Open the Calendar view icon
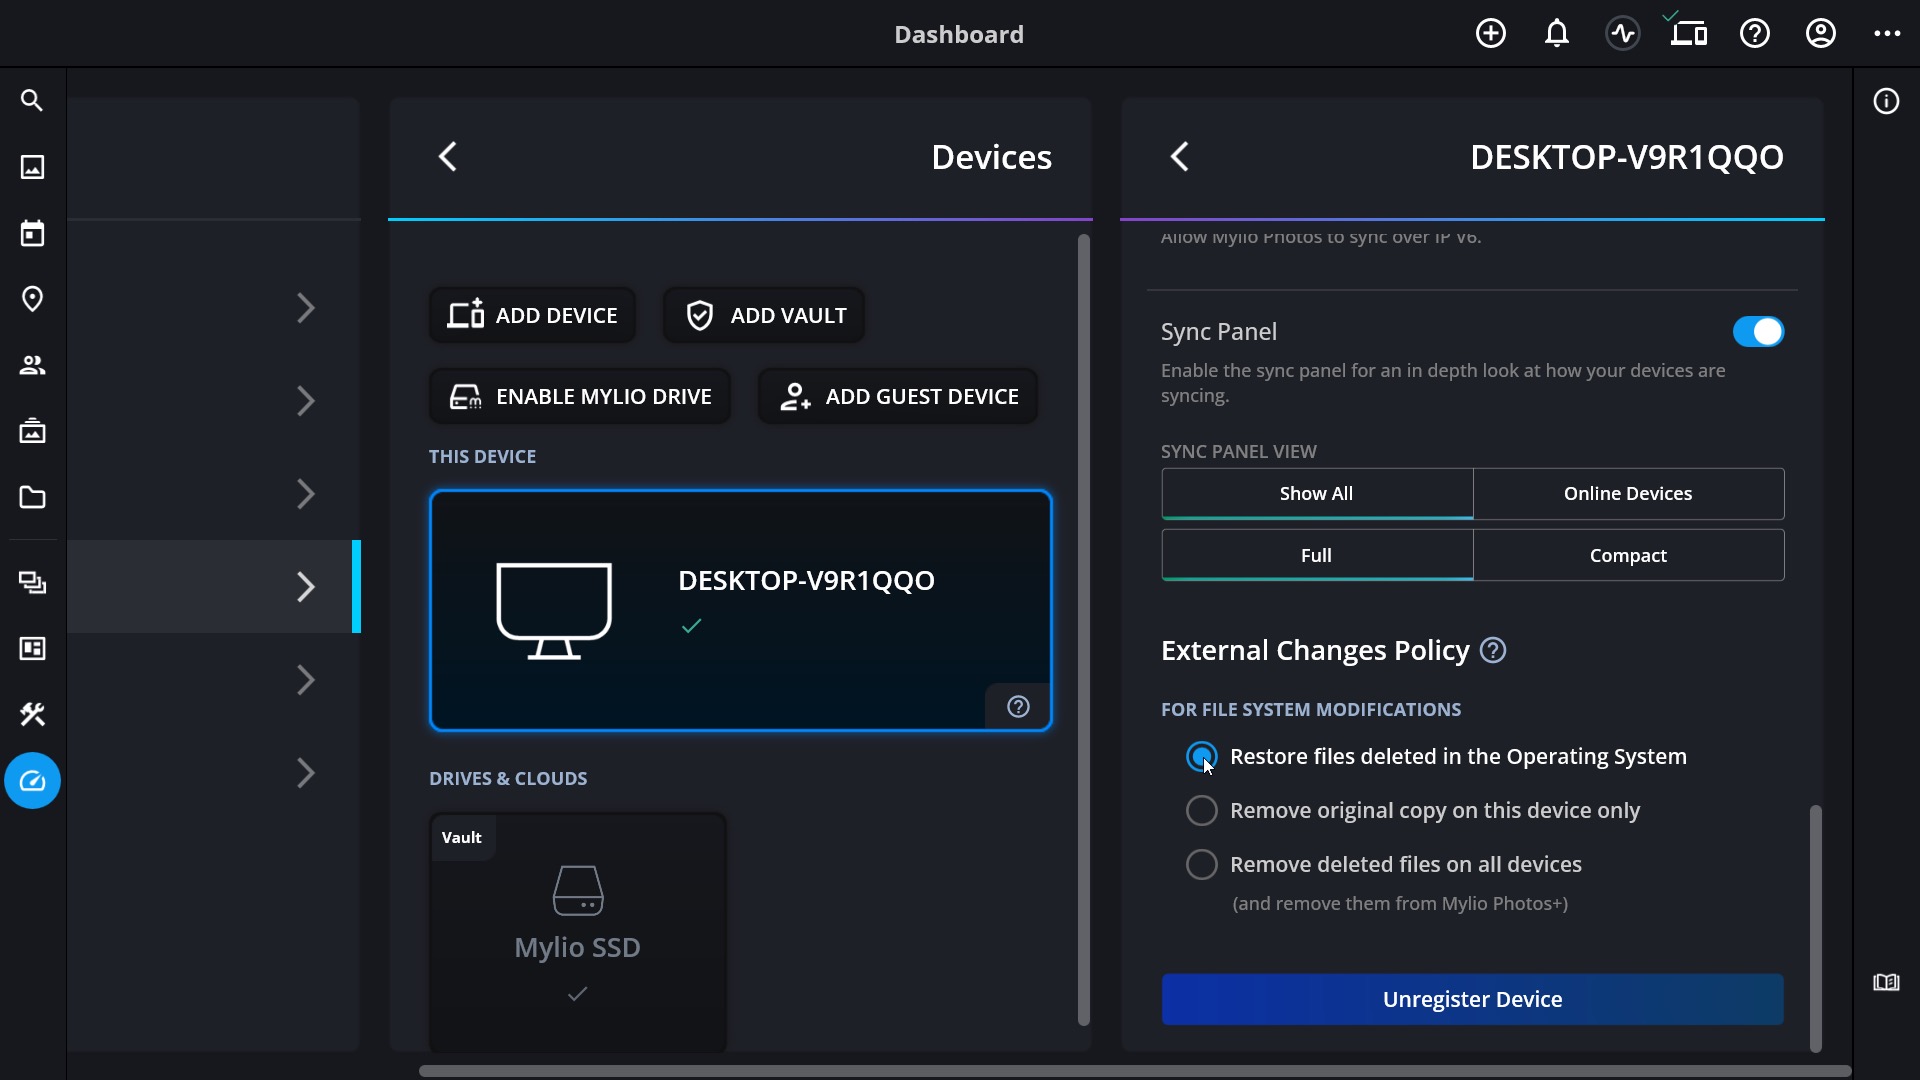1920x1080 pixels. click(x=32, y=233)
